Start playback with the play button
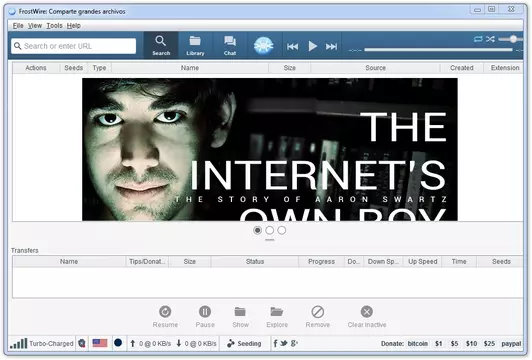The image size is (532, 360). (312, 46)
